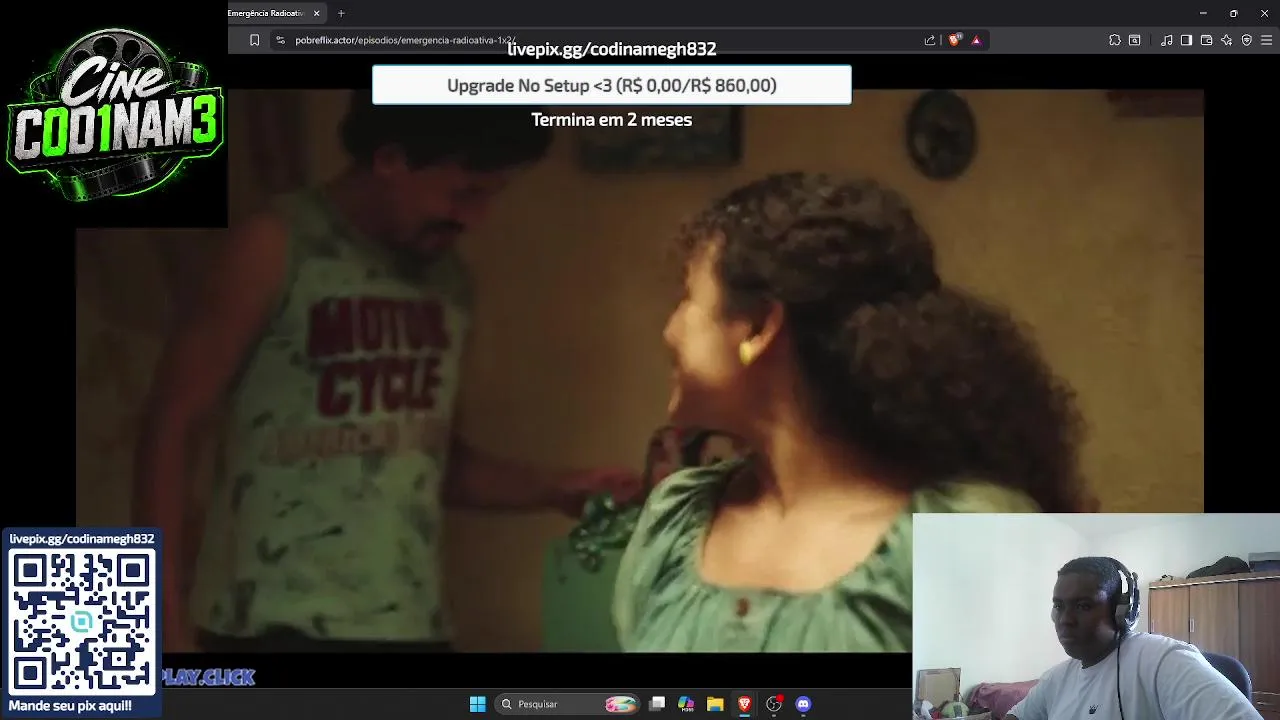Screen dimensions: 1280x720
Task: Bookmark this page in the toolbar
Action: (x=254, y=40)
